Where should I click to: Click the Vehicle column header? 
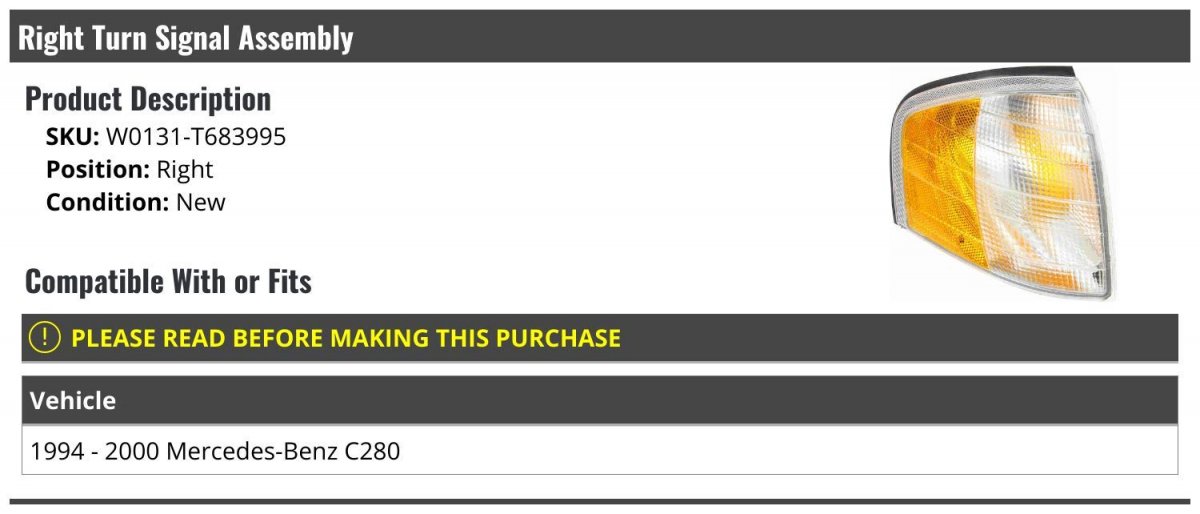(73, 401)
